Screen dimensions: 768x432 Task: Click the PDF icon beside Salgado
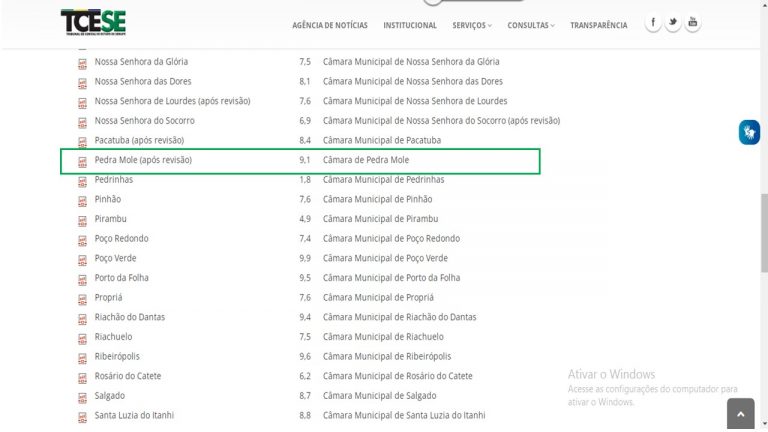click(x=82, y=396)
